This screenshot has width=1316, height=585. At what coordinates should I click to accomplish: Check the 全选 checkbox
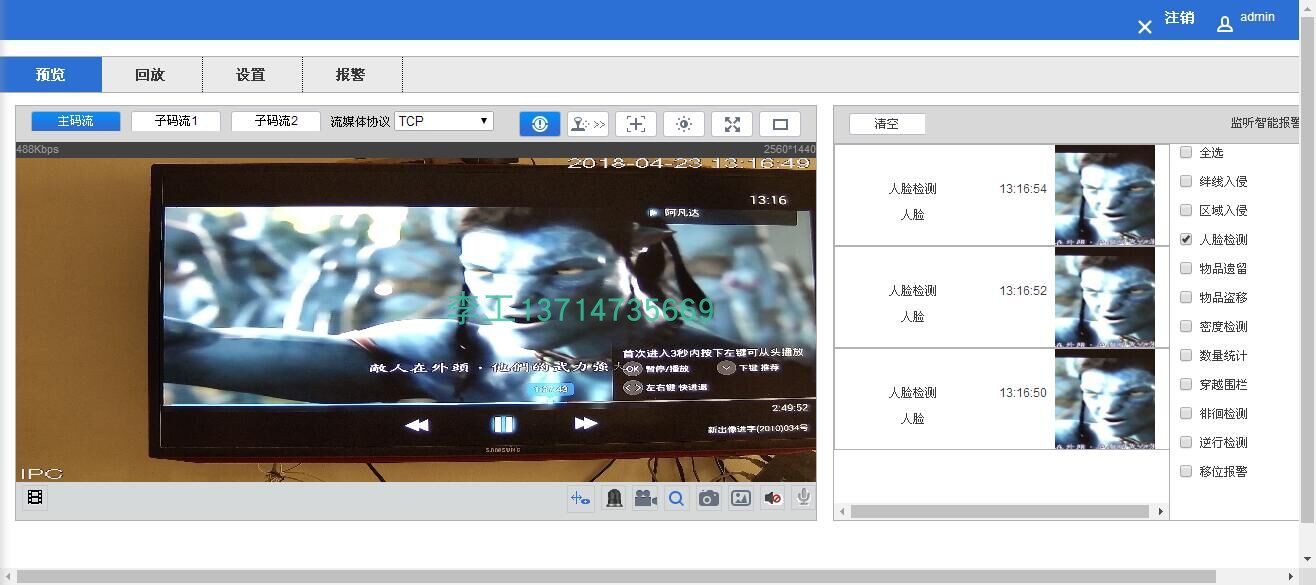[x=1186, y=152]
